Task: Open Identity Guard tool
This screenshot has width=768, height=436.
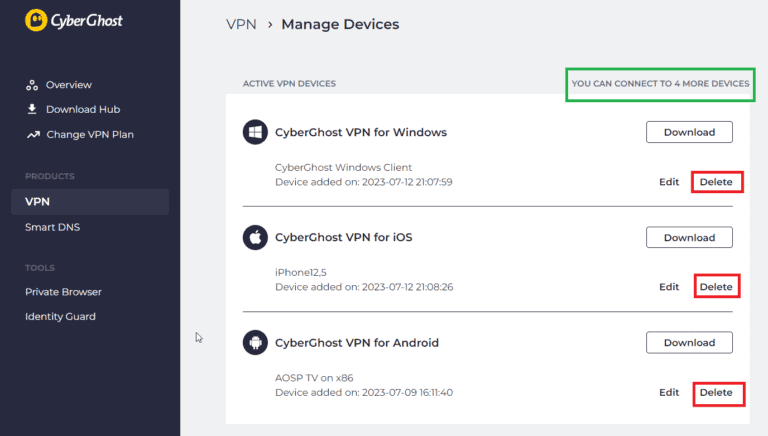Action: click(60, 317)
